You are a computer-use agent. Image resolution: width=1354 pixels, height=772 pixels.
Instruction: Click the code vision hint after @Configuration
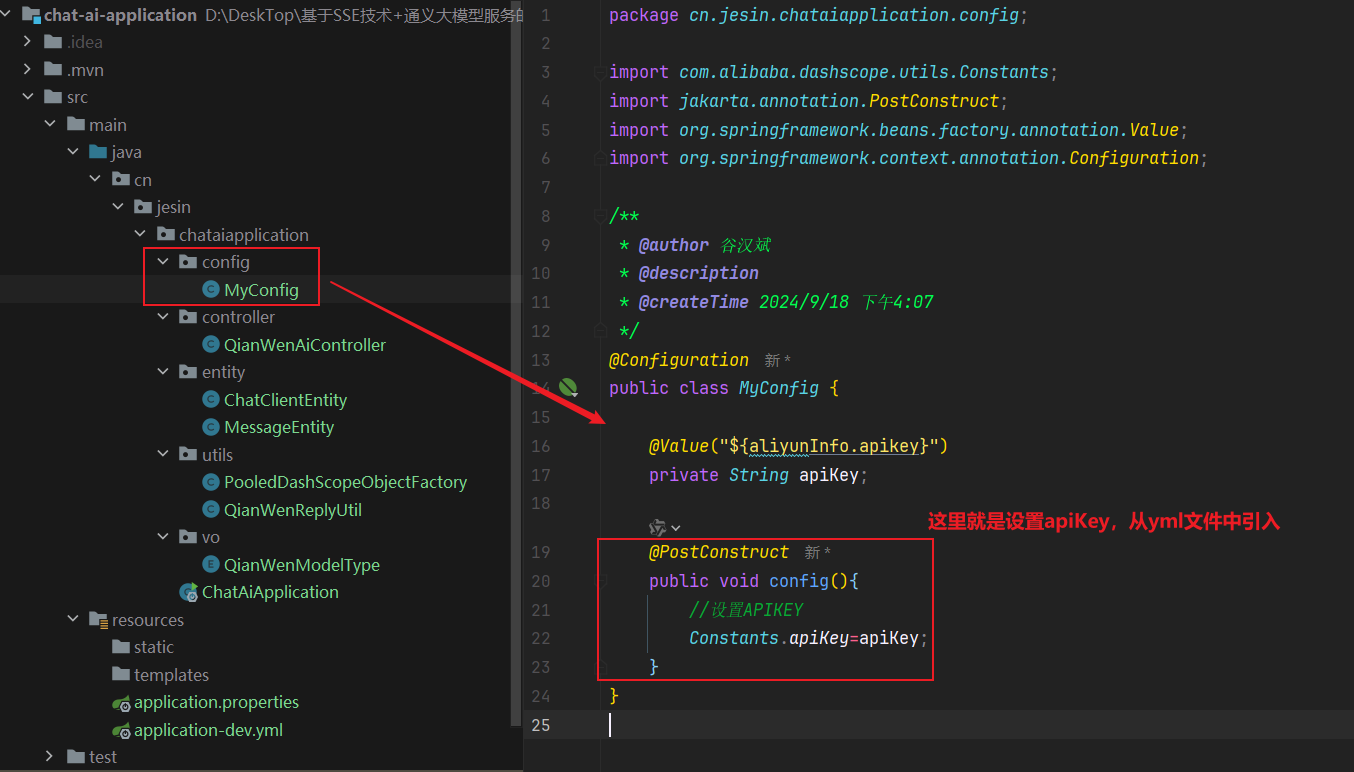click(x=777, y=360)
